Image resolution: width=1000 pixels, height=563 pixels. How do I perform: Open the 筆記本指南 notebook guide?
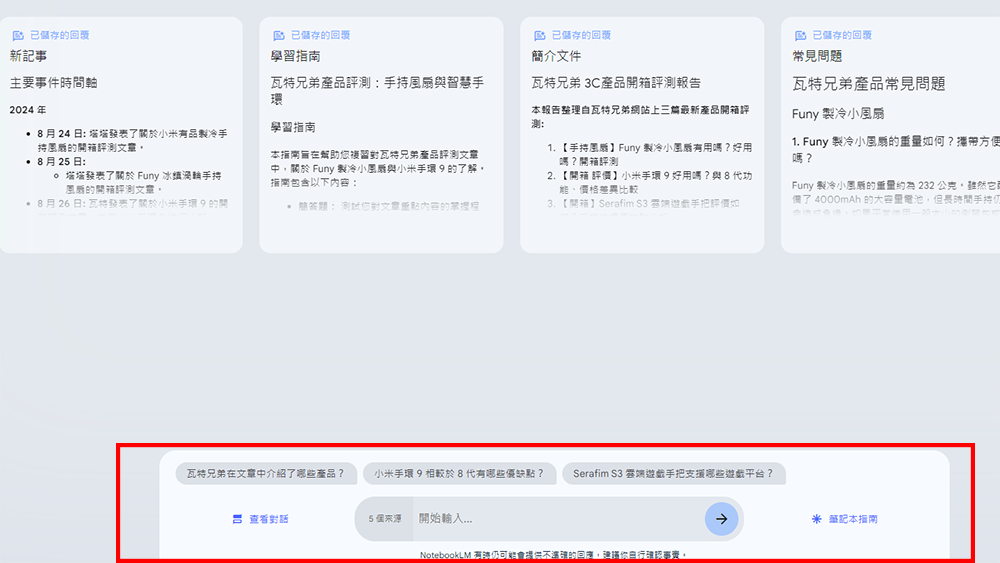pyautogui.click(x=845, y=519)
